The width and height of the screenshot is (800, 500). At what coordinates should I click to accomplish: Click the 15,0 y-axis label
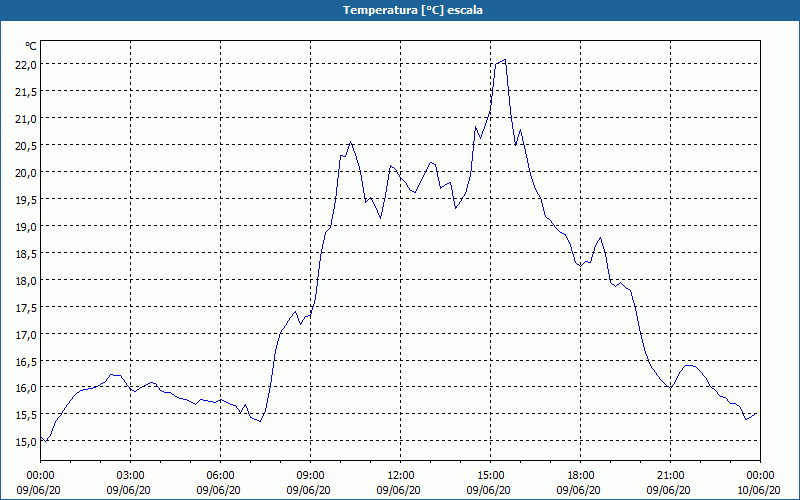tap(26, 442)
